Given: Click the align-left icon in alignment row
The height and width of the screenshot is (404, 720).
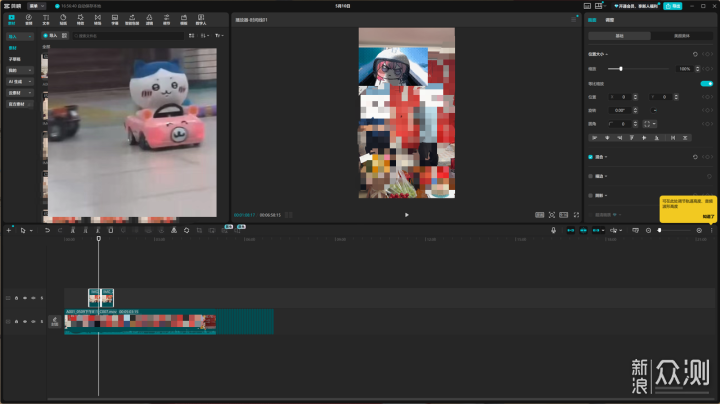Looking at the screenshot, I should tap(595, 138).
